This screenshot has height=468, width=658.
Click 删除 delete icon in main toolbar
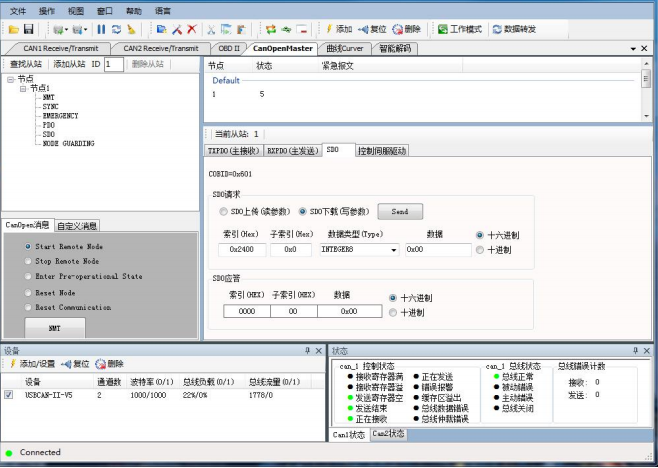[406, 29]
